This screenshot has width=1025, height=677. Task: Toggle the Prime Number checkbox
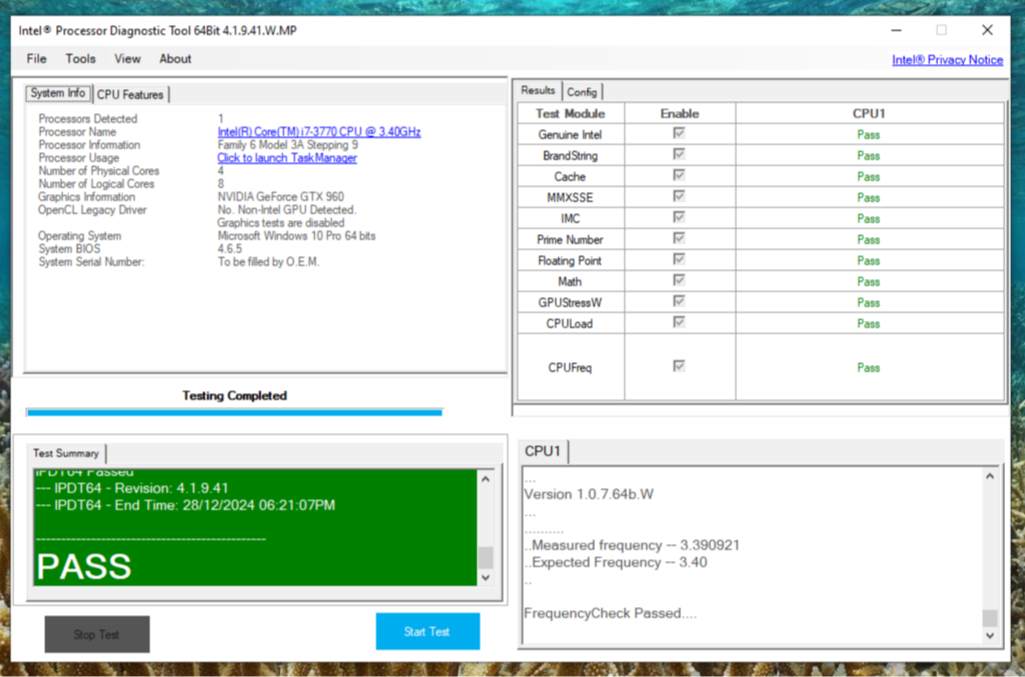click(x=679, y=238)
